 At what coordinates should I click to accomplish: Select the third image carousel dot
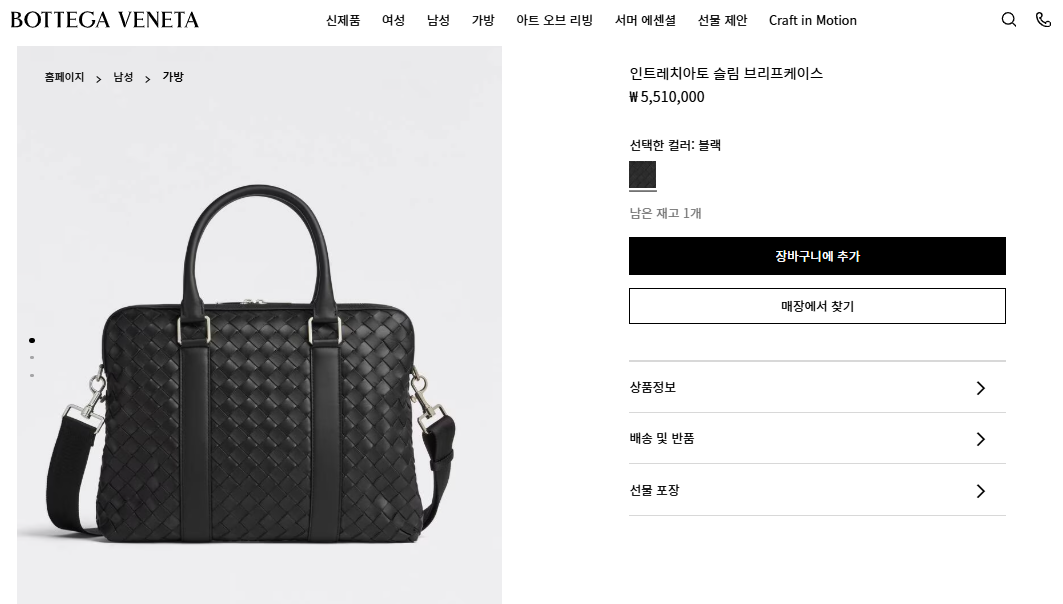(x=32, y=375)
